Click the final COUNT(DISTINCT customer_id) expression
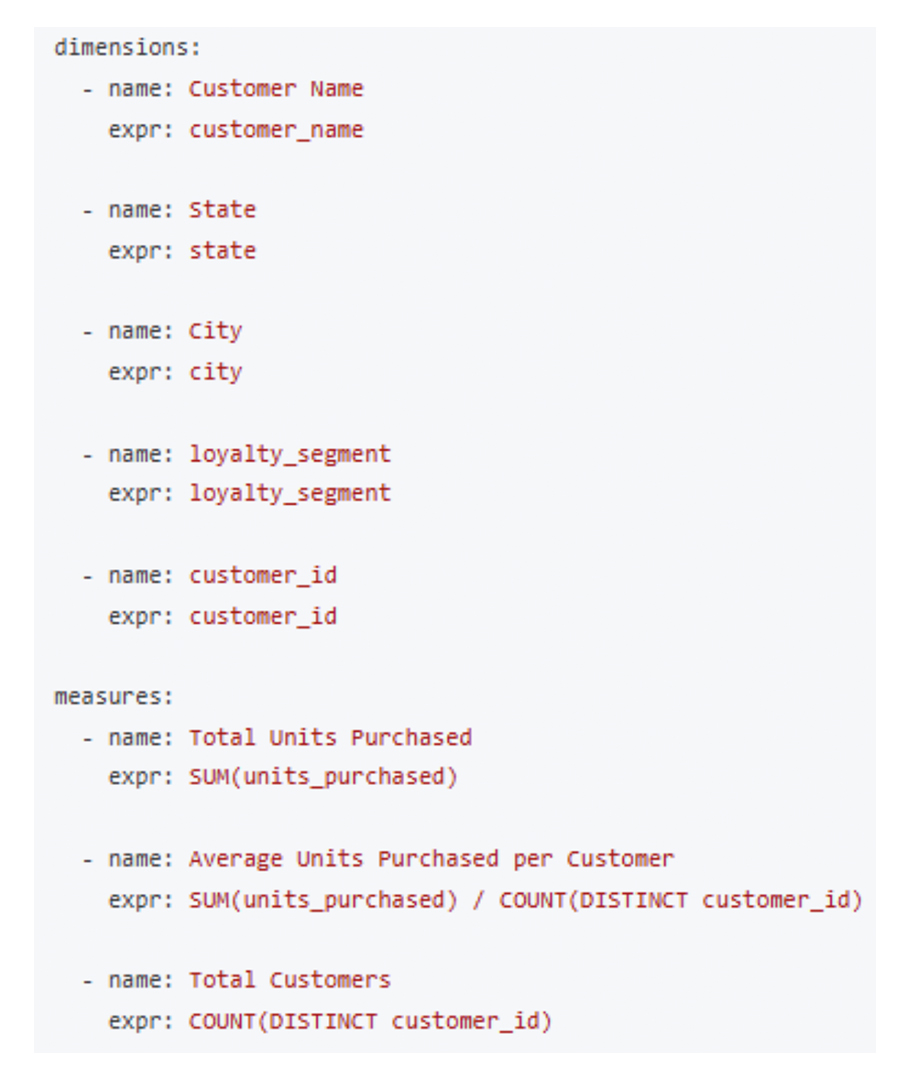 point(370,1021)
